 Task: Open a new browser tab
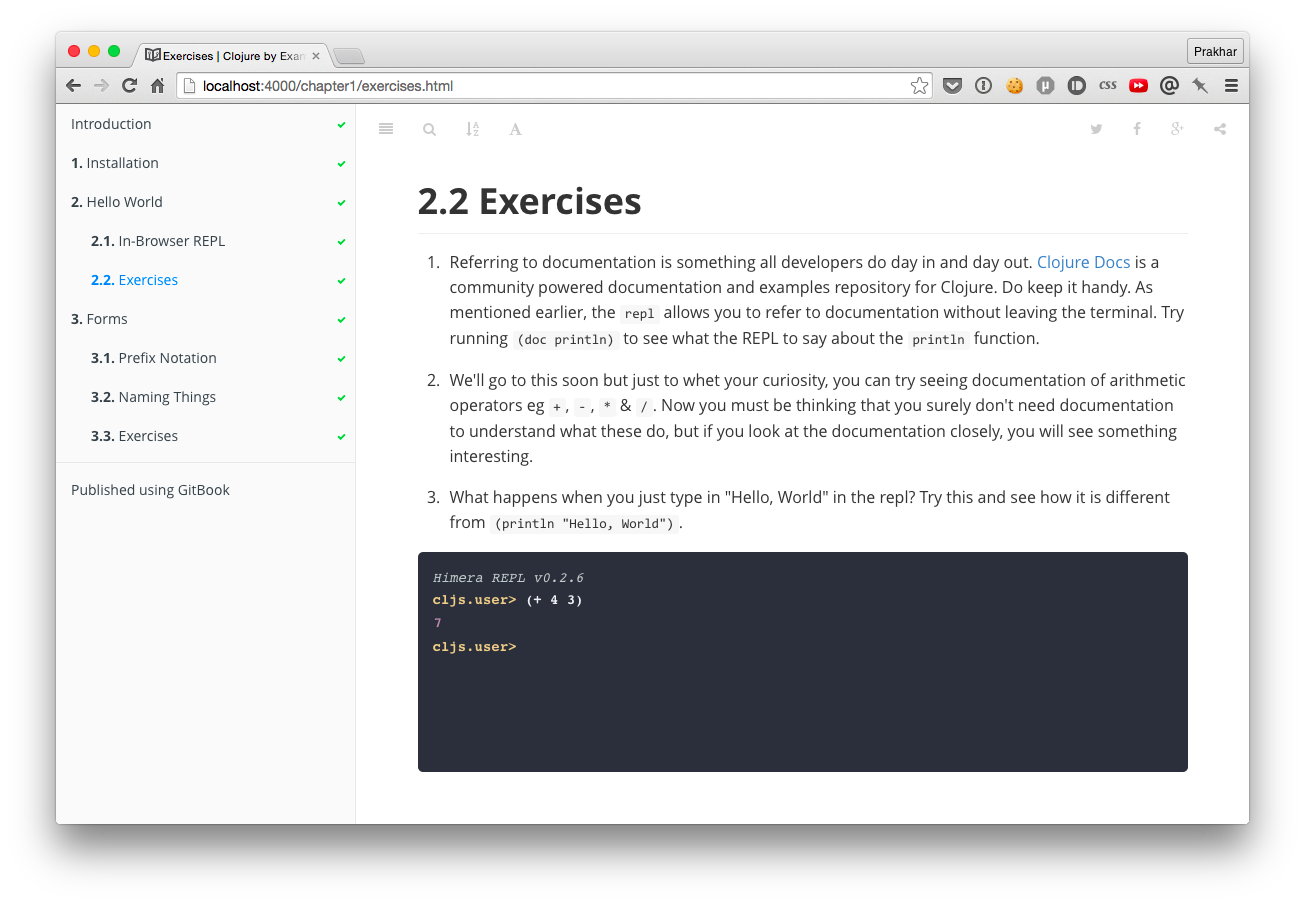pyautogui.click(x=349, y=56)
